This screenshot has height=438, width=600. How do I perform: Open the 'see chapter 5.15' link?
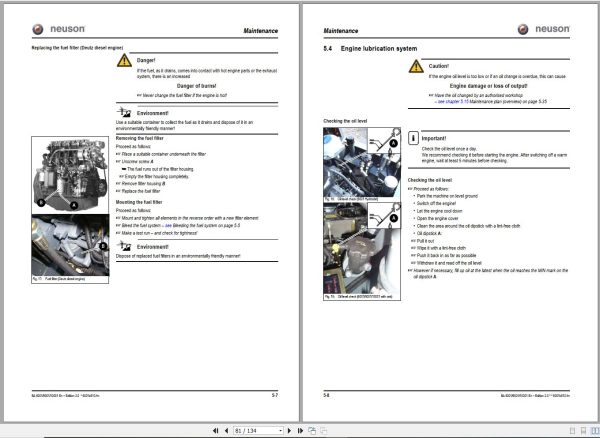[453, 102]
